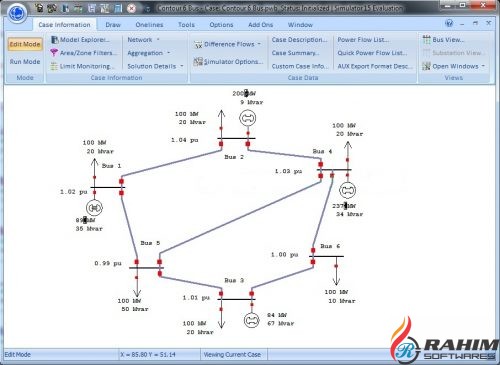
Task: Select the generator symbol at Bus 4
Action: pos(347,190)
